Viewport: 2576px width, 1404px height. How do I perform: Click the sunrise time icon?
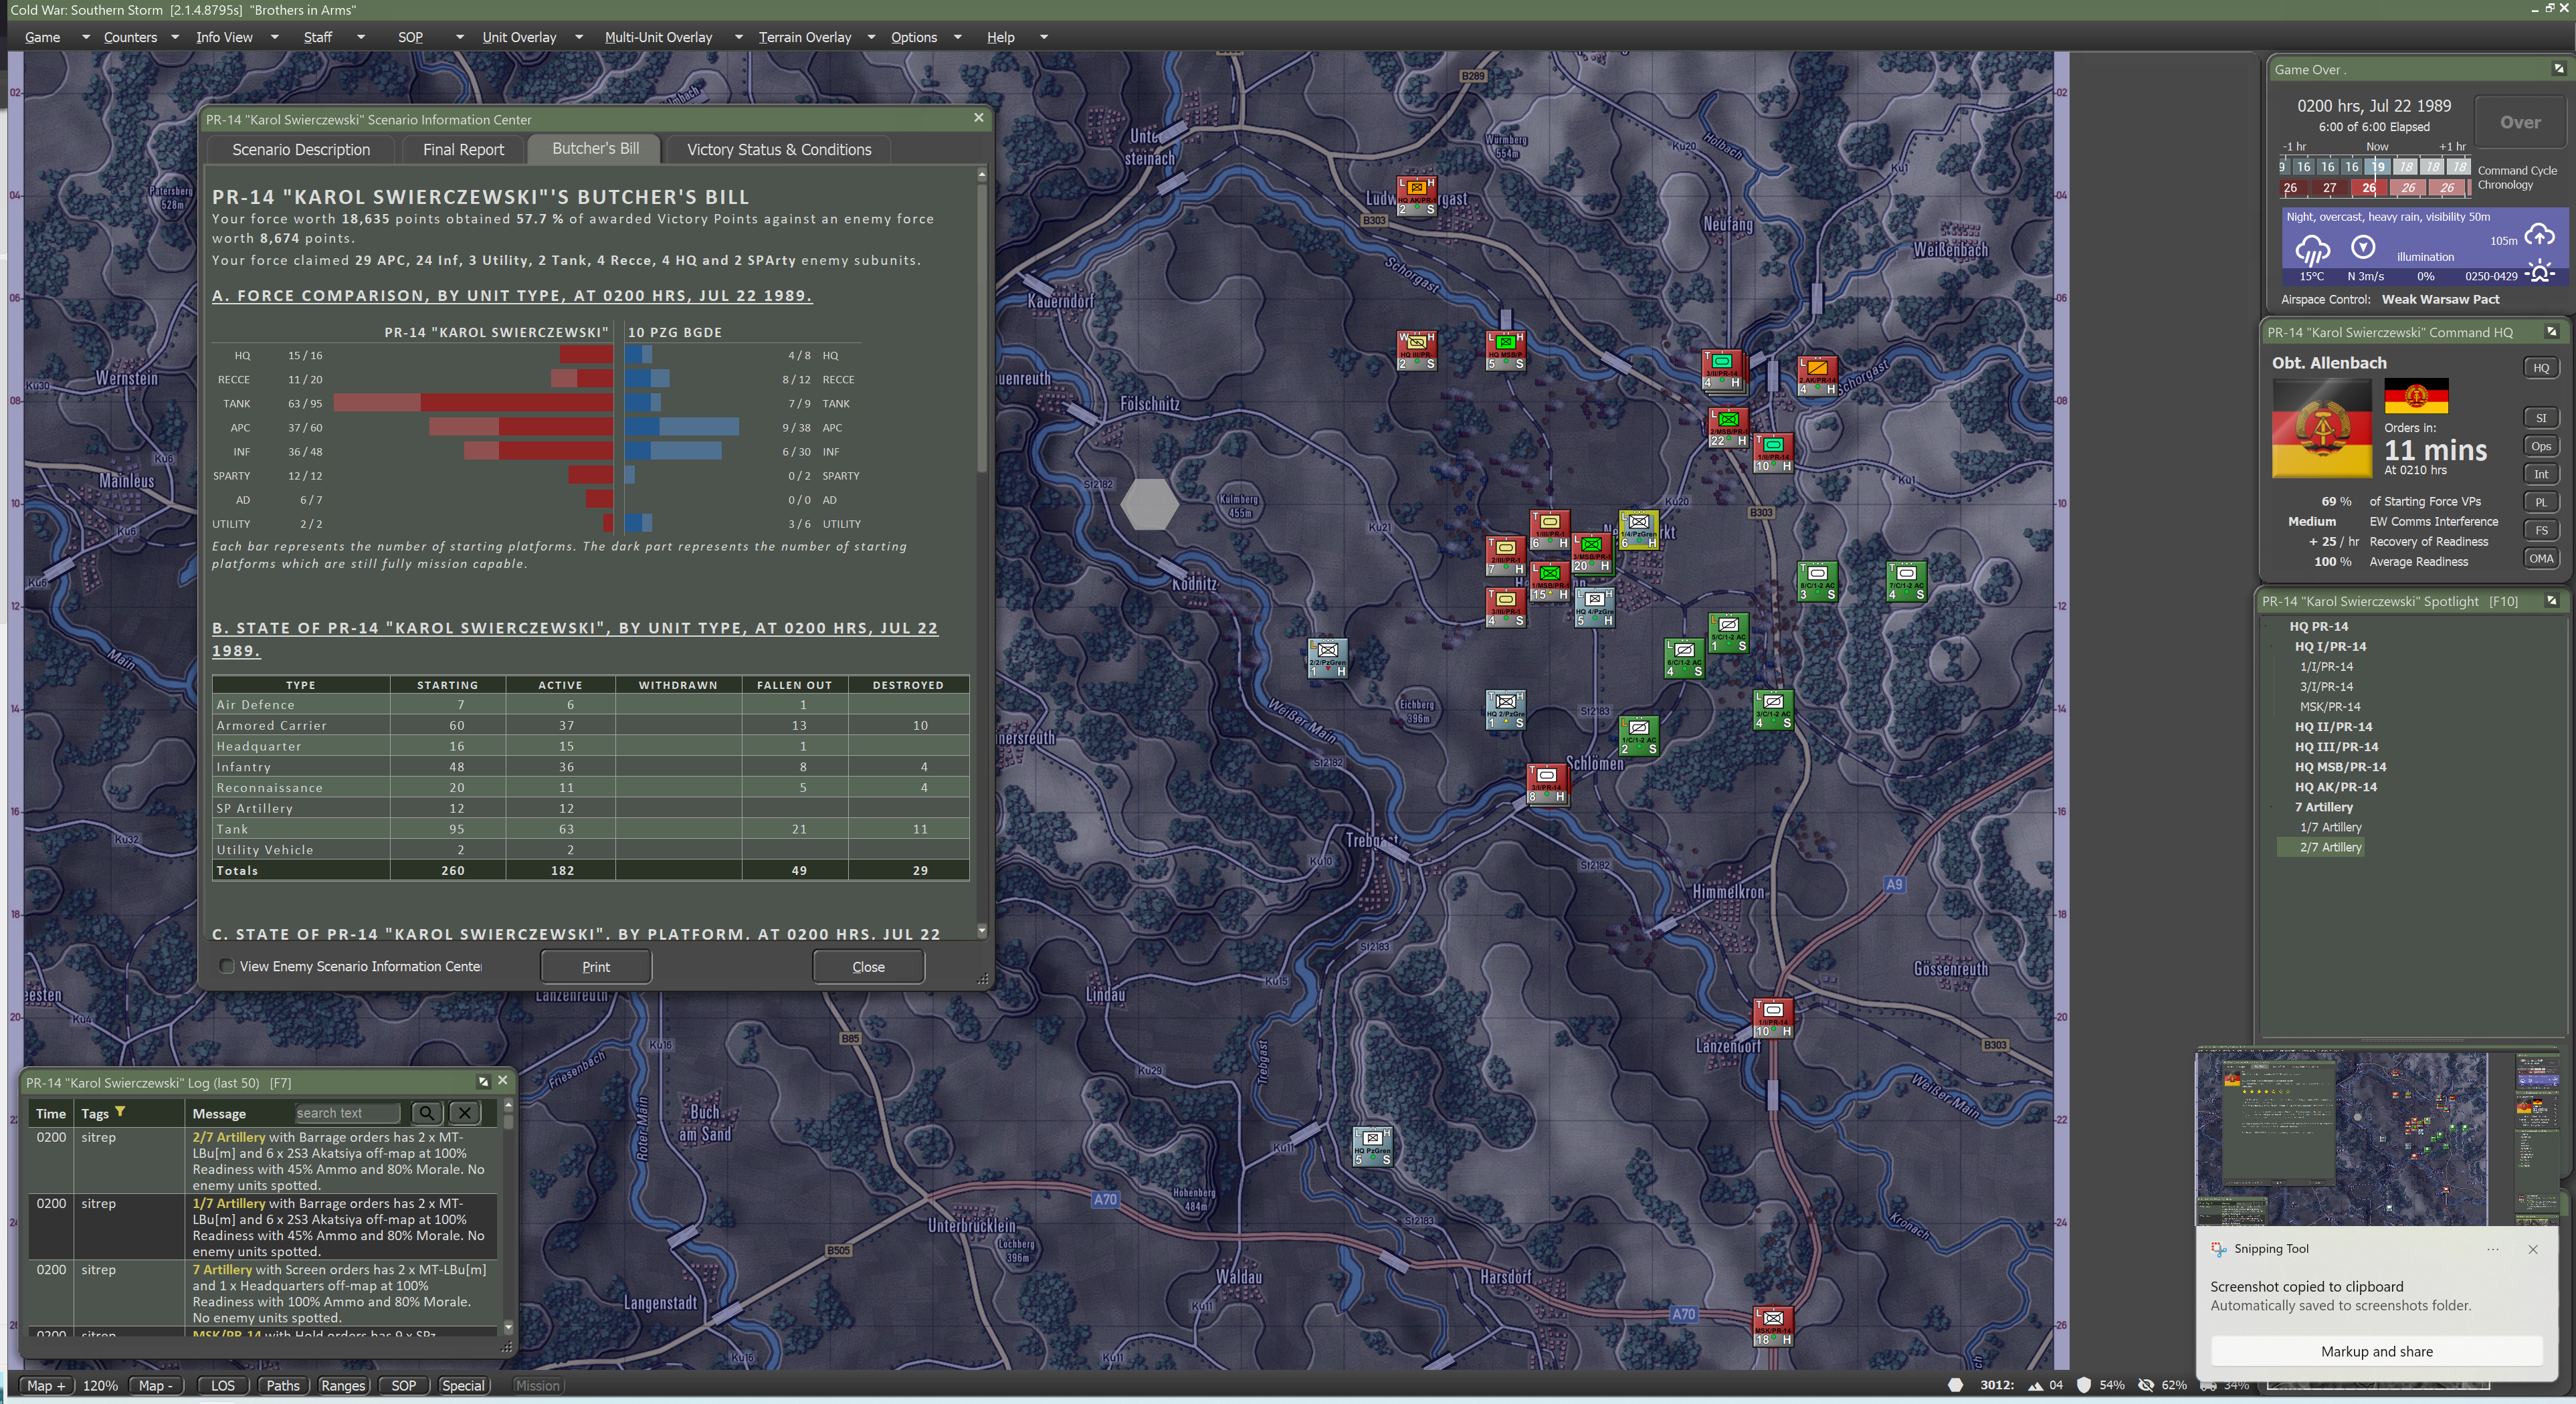(x=2539, y=272)
